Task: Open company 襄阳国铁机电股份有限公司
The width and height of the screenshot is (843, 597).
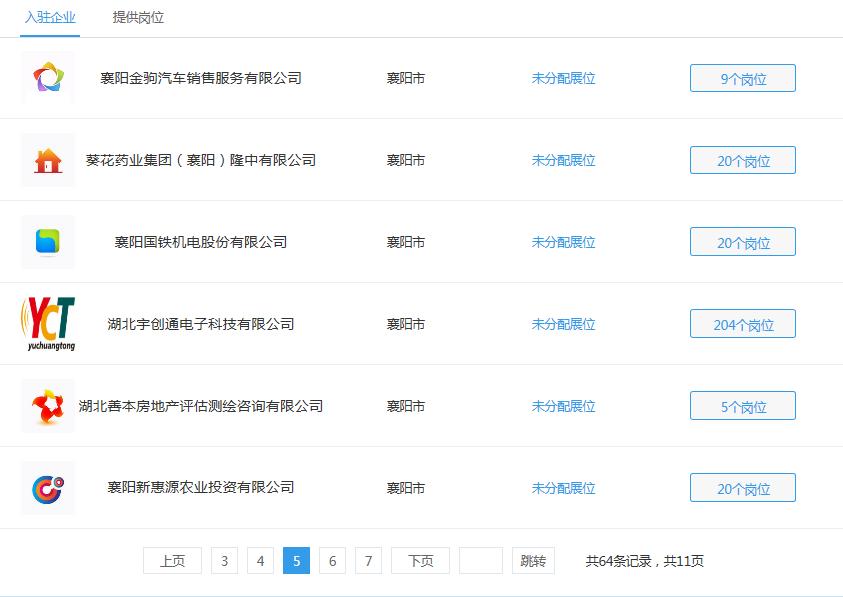Action: [x=201, y=242]
